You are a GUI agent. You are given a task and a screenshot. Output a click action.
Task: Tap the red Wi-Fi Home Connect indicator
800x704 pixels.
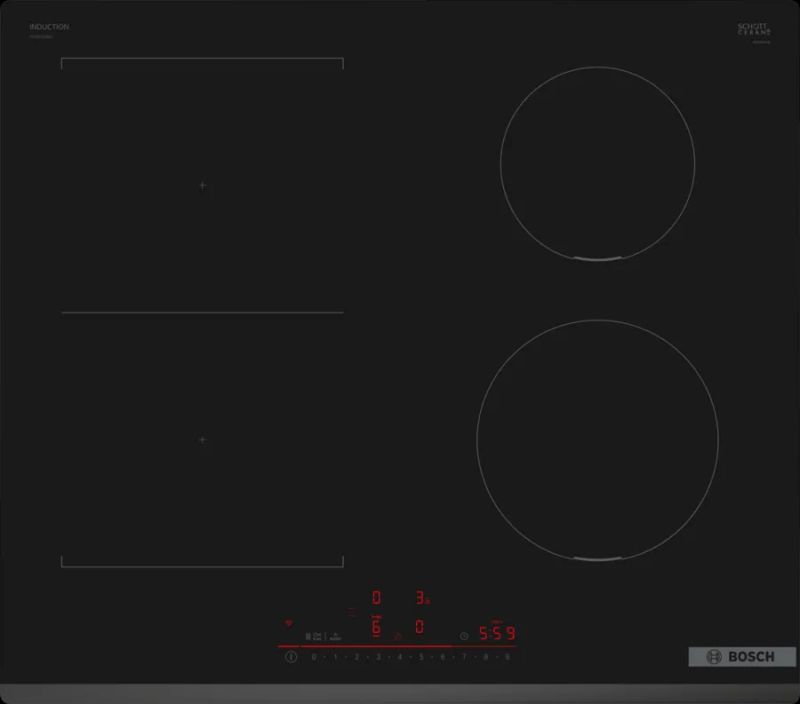click(291, 620)
